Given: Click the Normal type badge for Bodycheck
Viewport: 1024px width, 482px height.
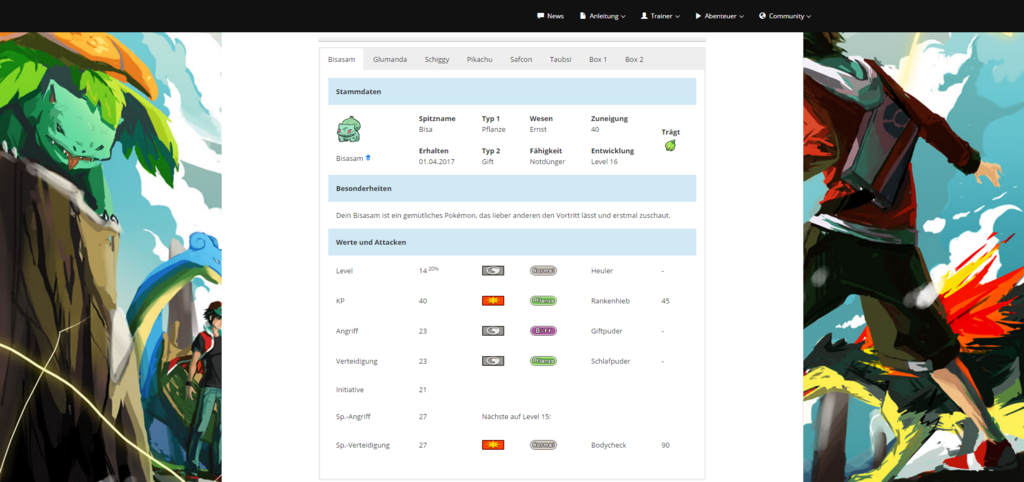Looking at the screenshot, I should (x=543, y=445).
